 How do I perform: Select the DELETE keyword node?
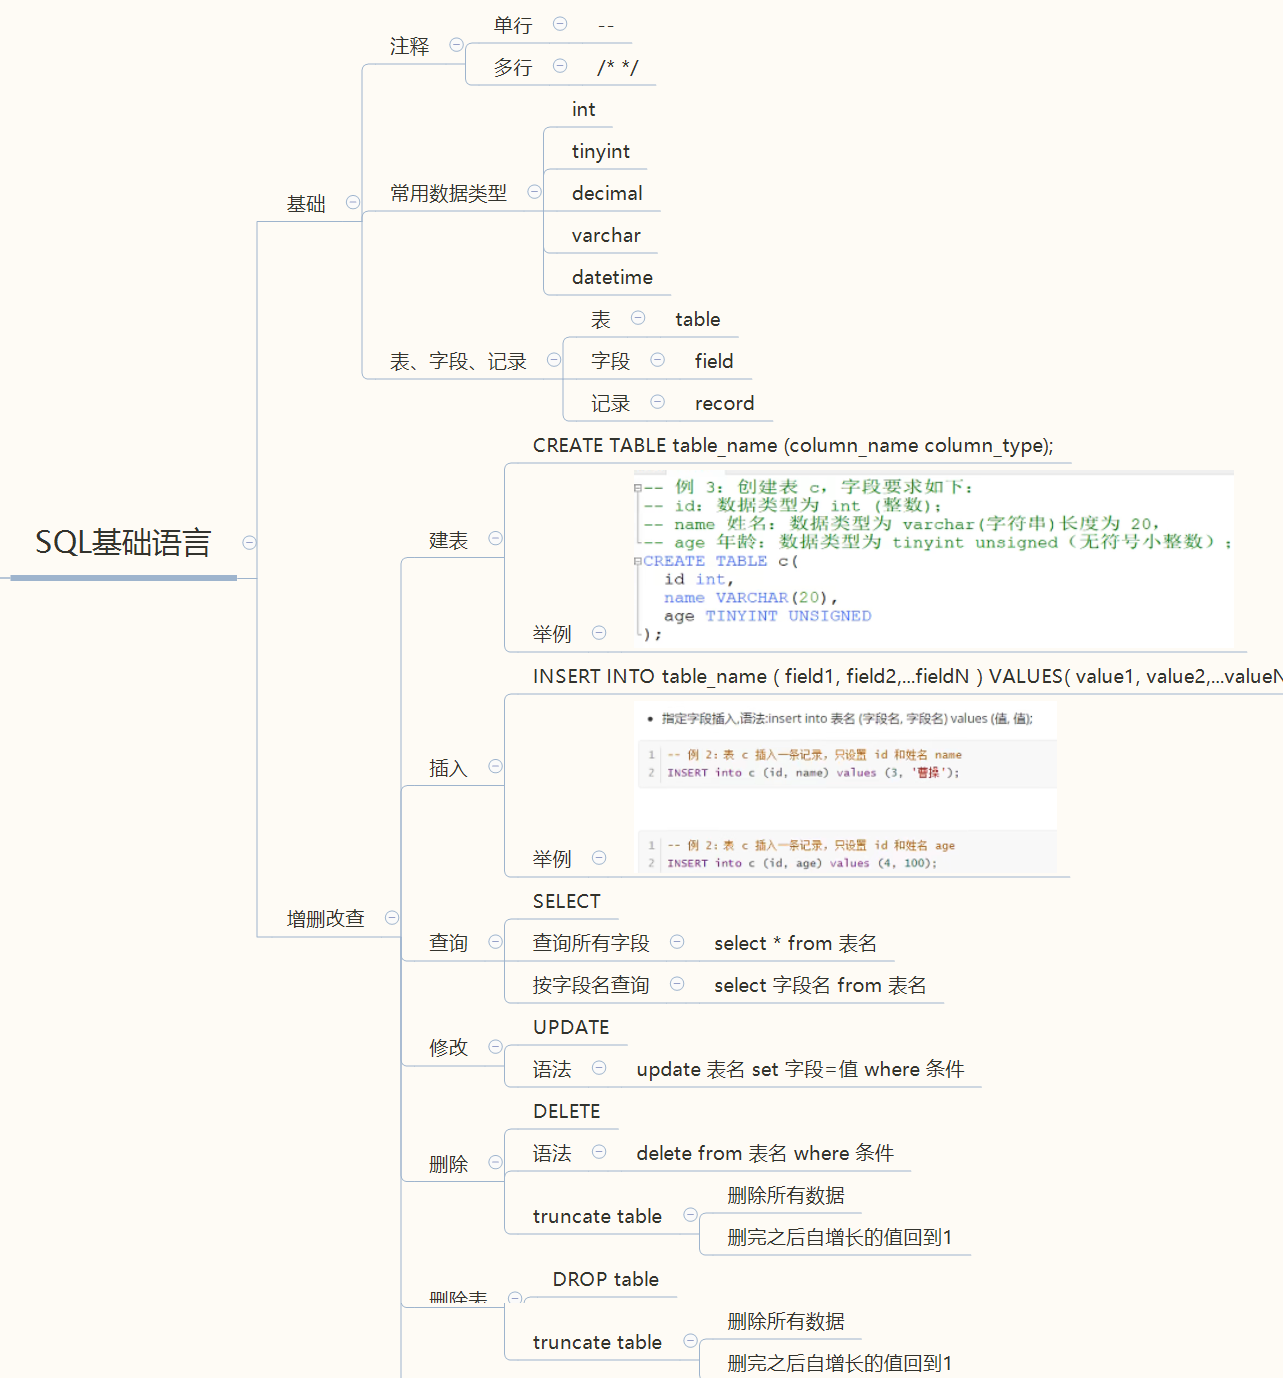point(567,1111)
